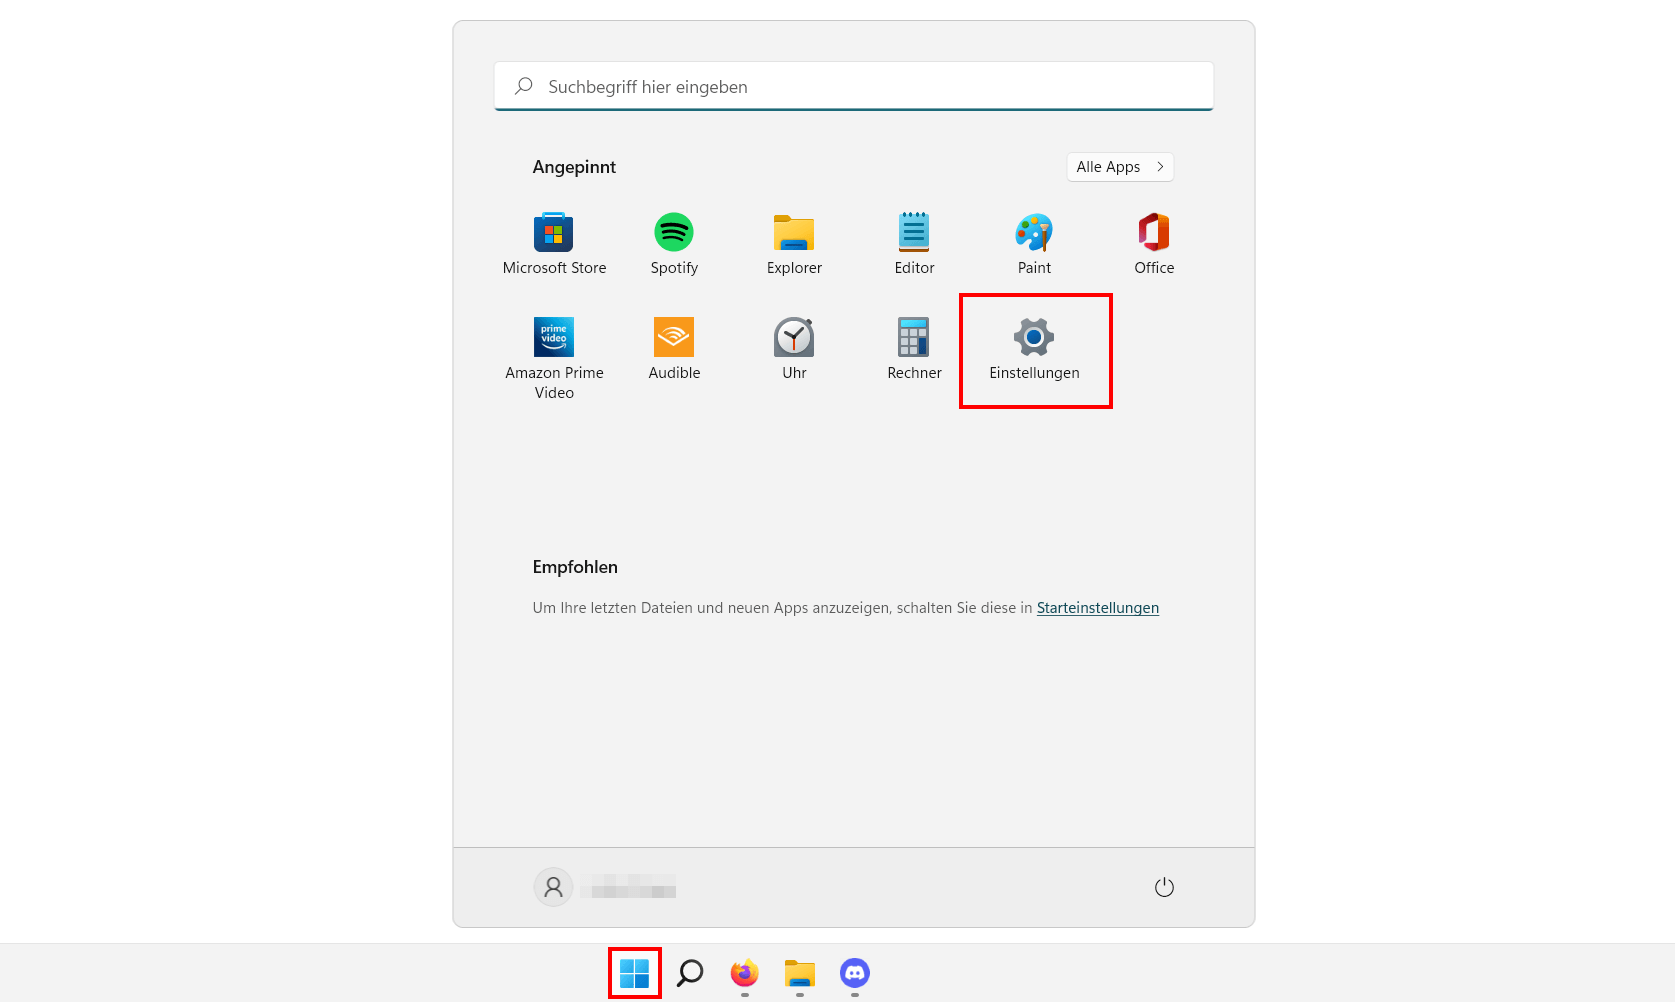Screen dimensions: 1675x1002
Task: Launch Spotify from pinned apps
Action: (674, 244)
